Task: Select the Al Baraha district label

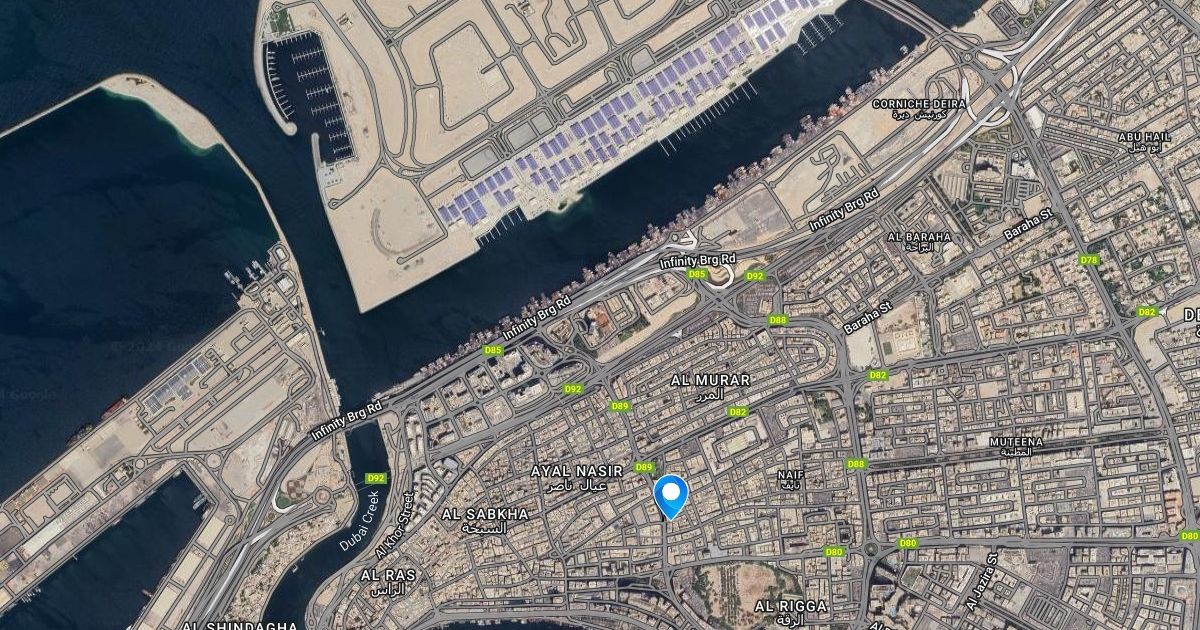Action: point(917,241)
